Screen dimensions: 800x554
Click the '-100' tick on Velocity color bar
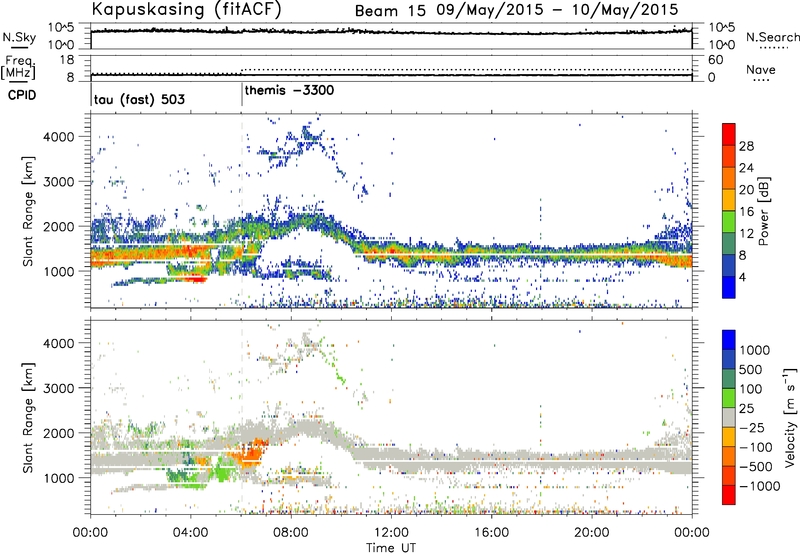click(756, 447)
